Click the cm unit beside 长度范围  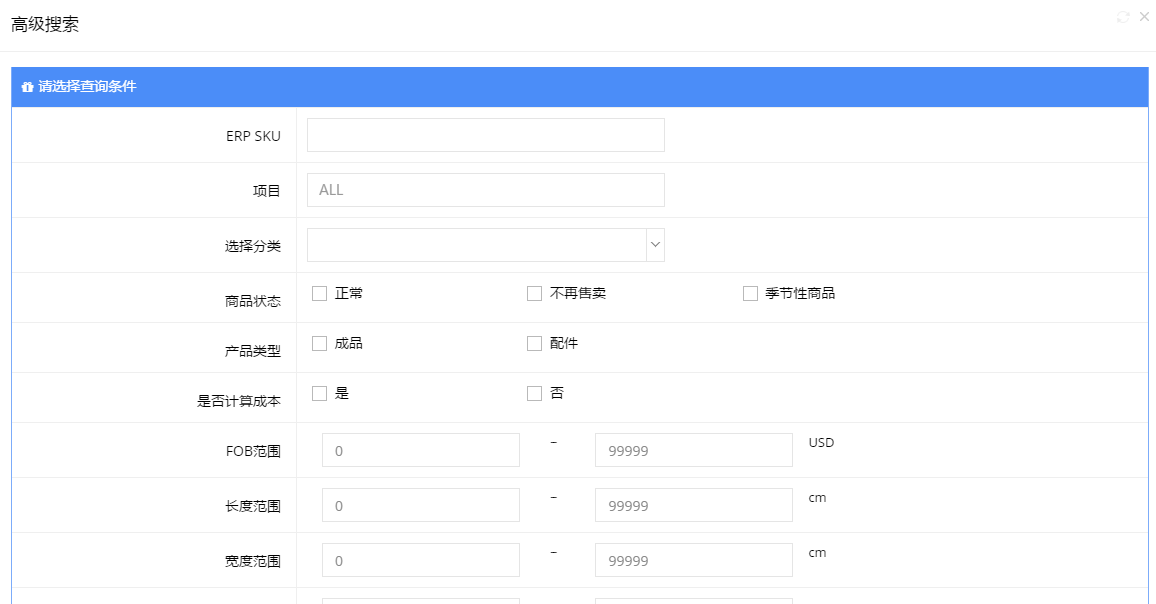pos(818,498)
